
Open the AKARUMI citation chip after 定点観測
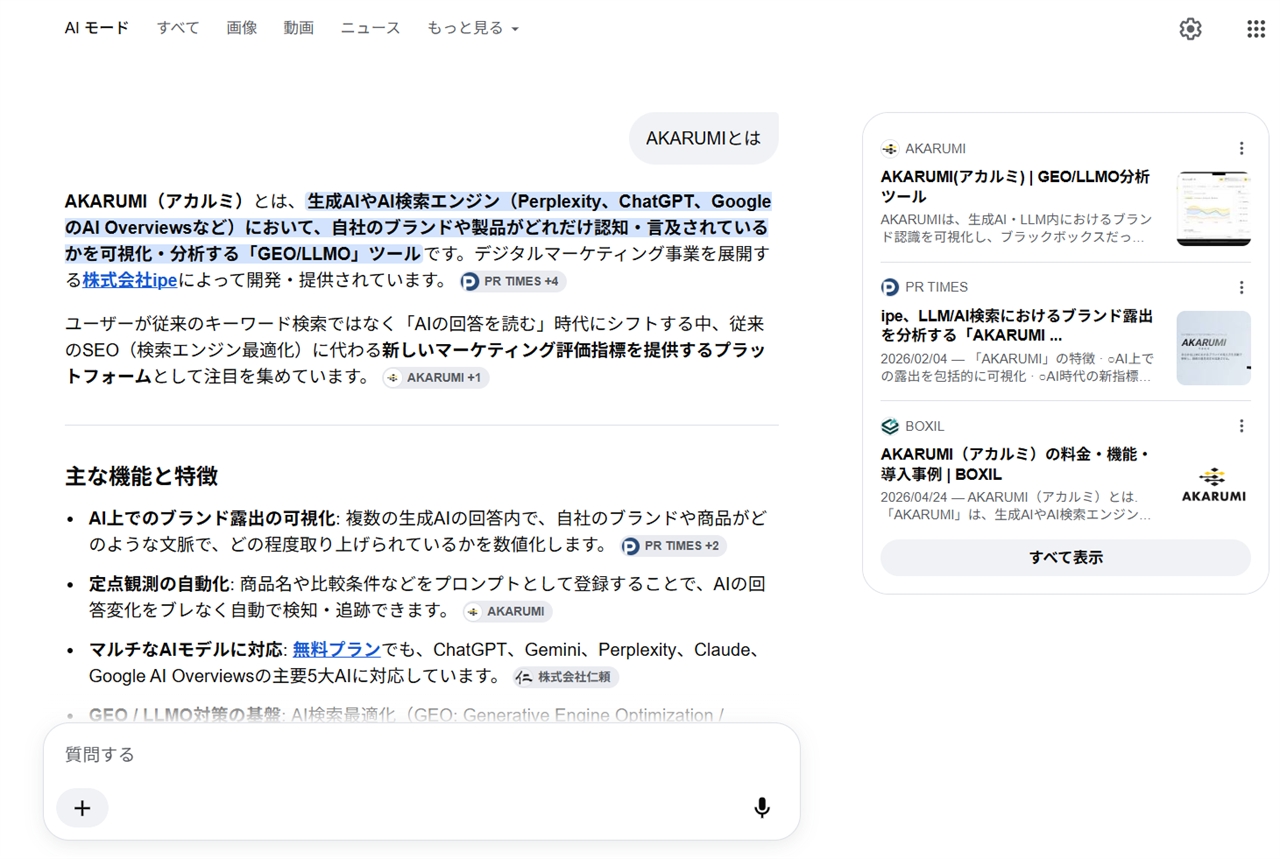507,611
